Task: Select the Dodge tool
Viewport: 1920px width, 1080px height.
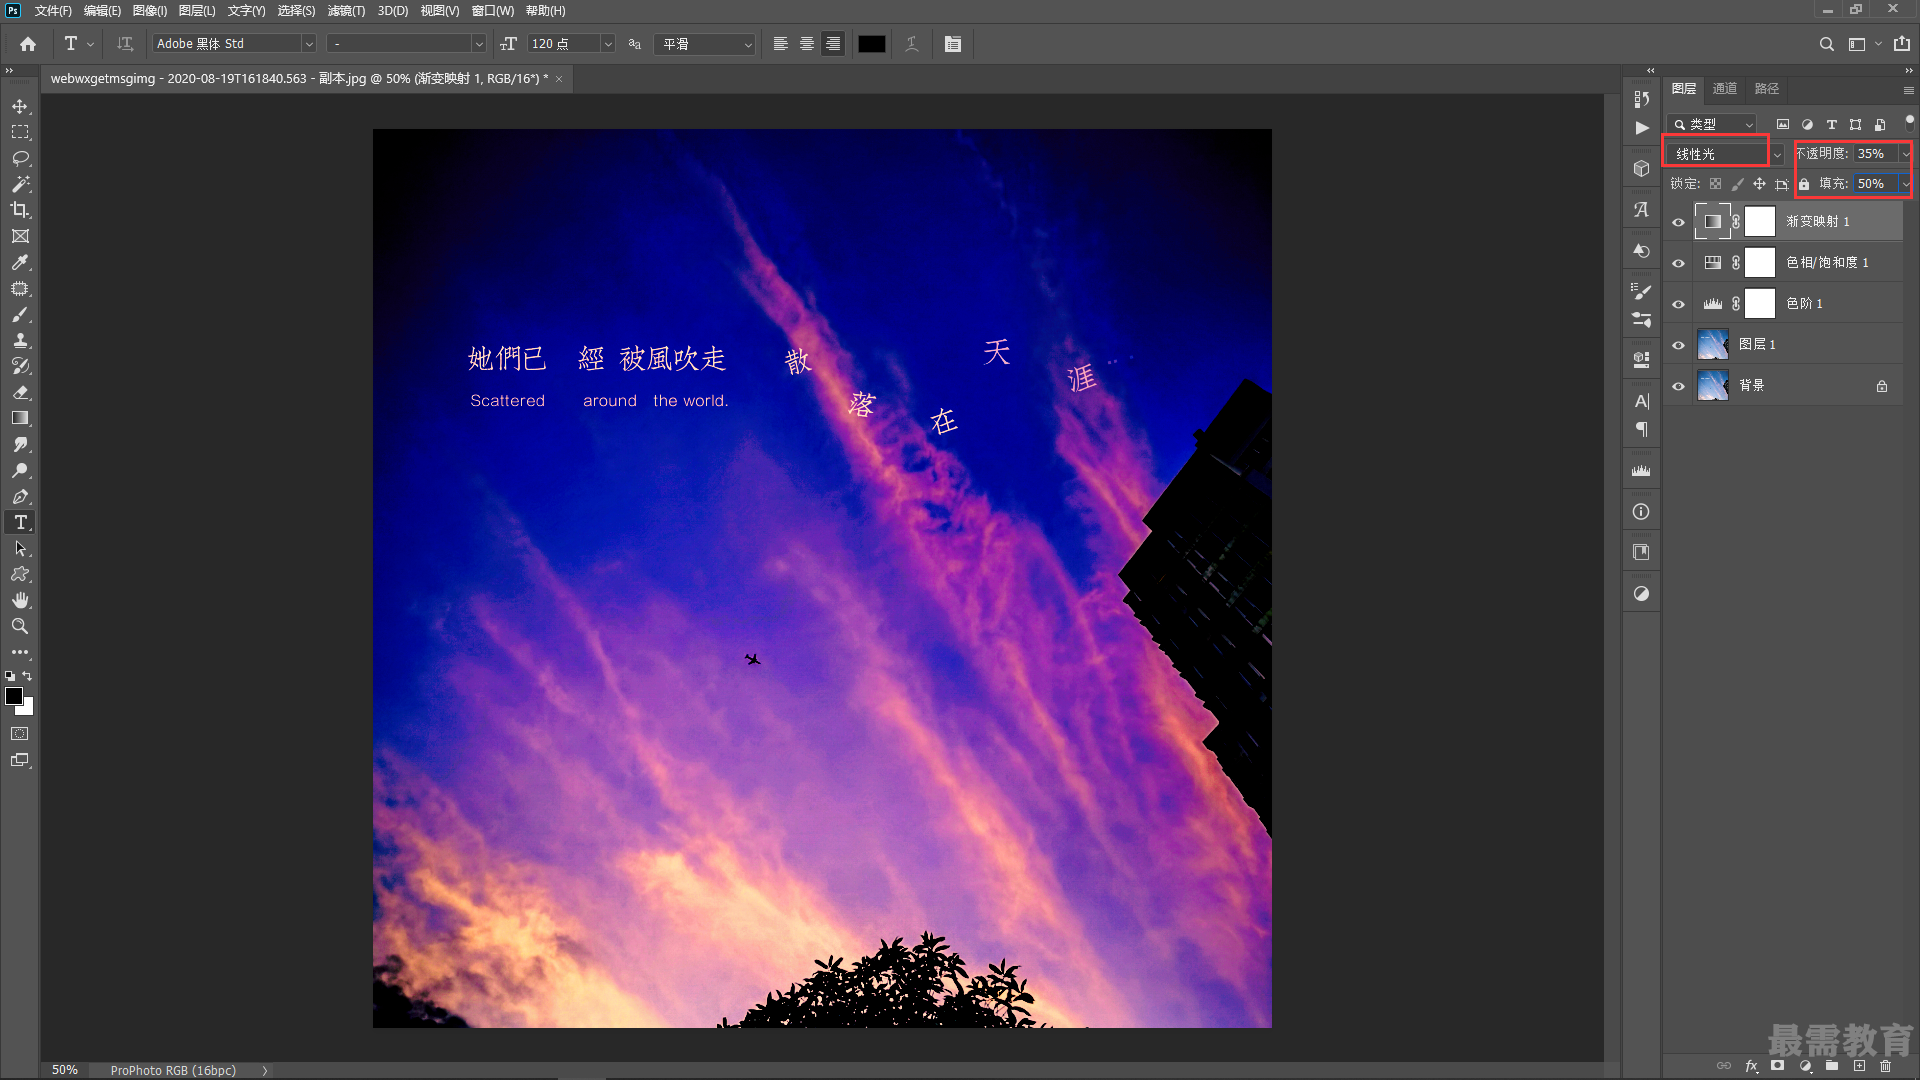Action: (x=20, y=470)
